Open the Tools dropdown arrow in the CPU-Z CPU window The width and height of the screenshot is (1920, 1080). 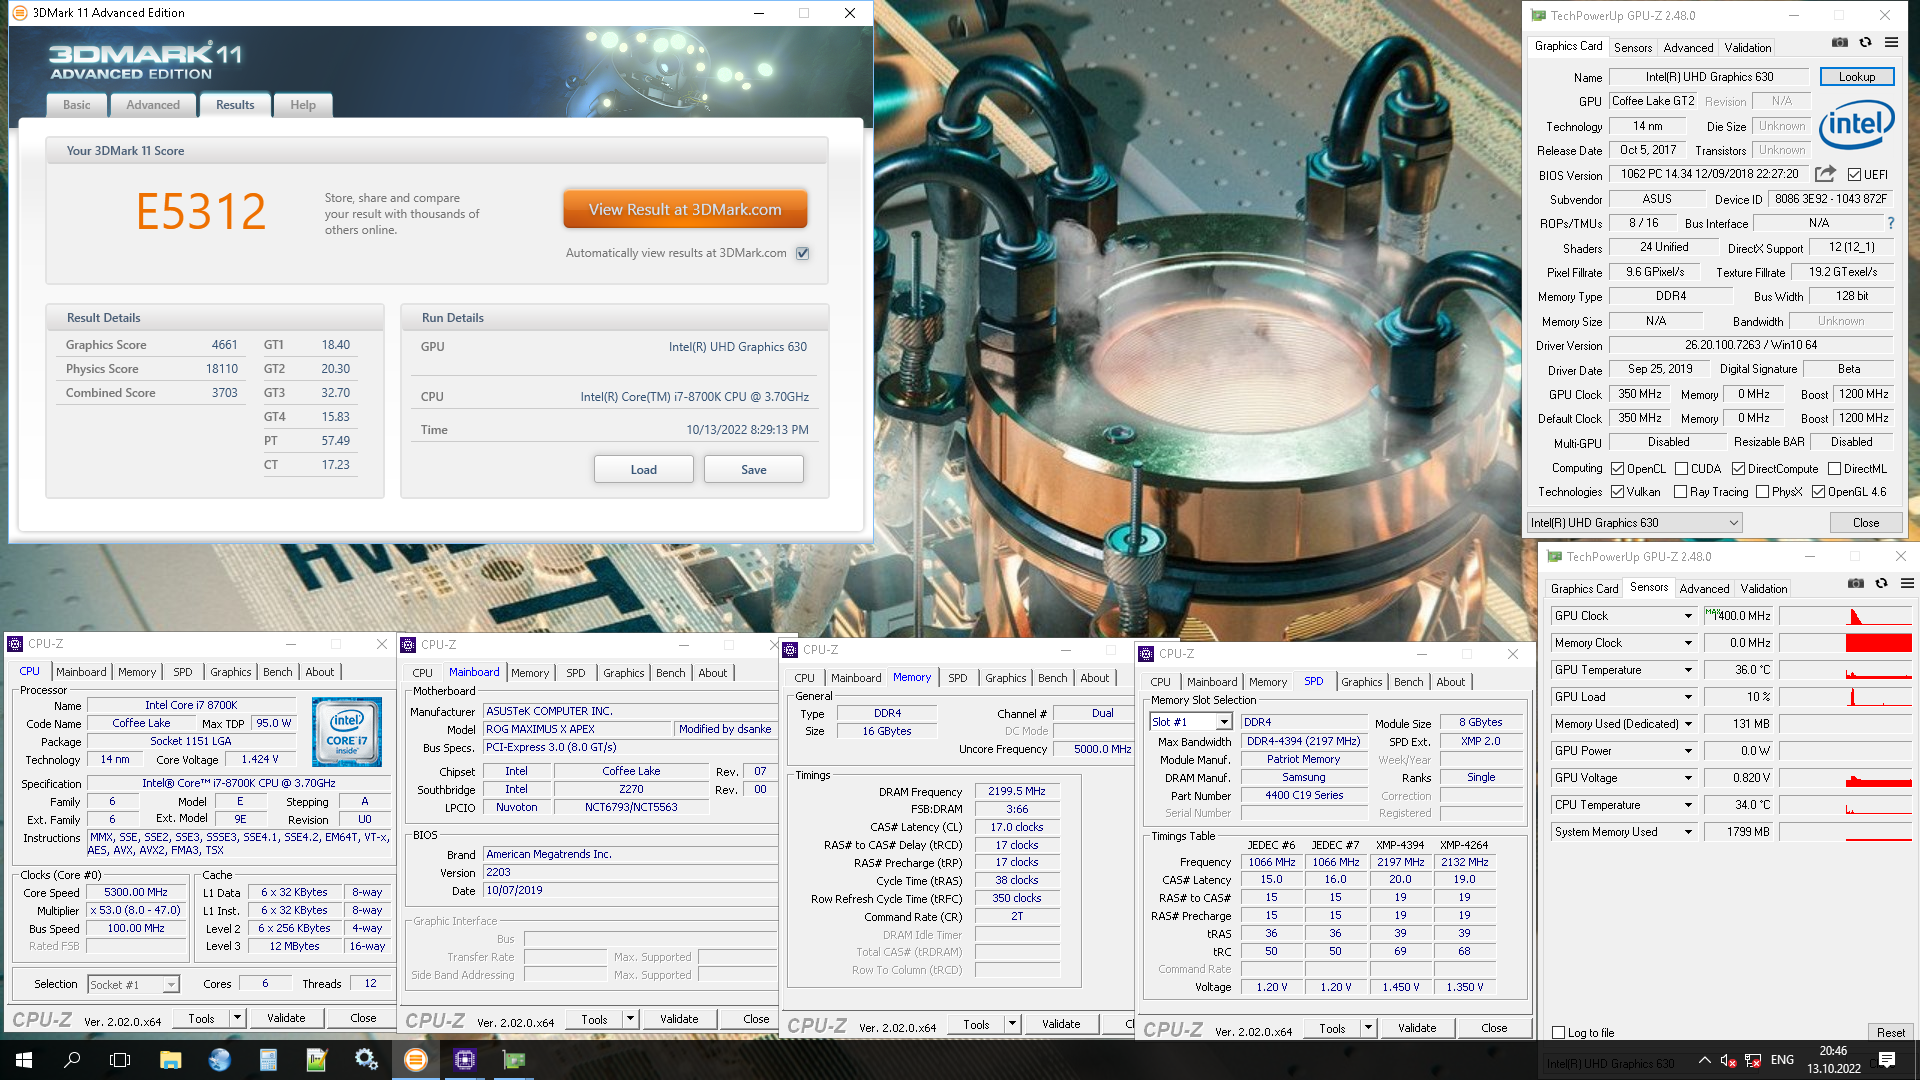(x=237, y=1018)
